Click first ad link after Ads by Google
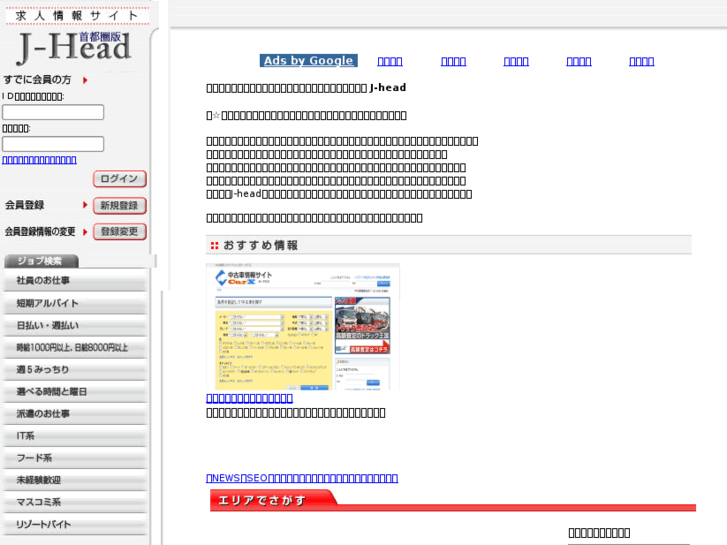 [390, 61]
